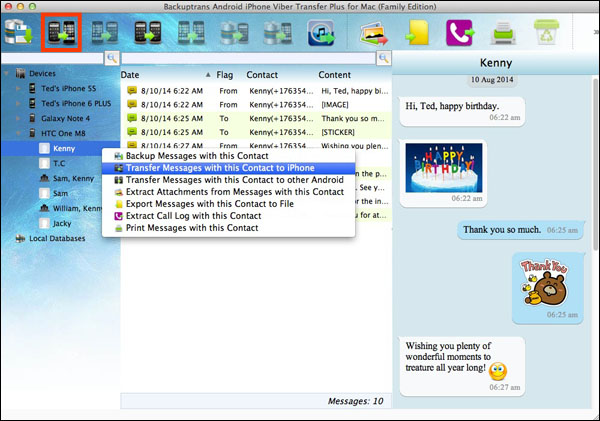Expand Ted's iPhone 6 PLUS tree node
This screenshot has width=600, height=421.
point(18,103)
